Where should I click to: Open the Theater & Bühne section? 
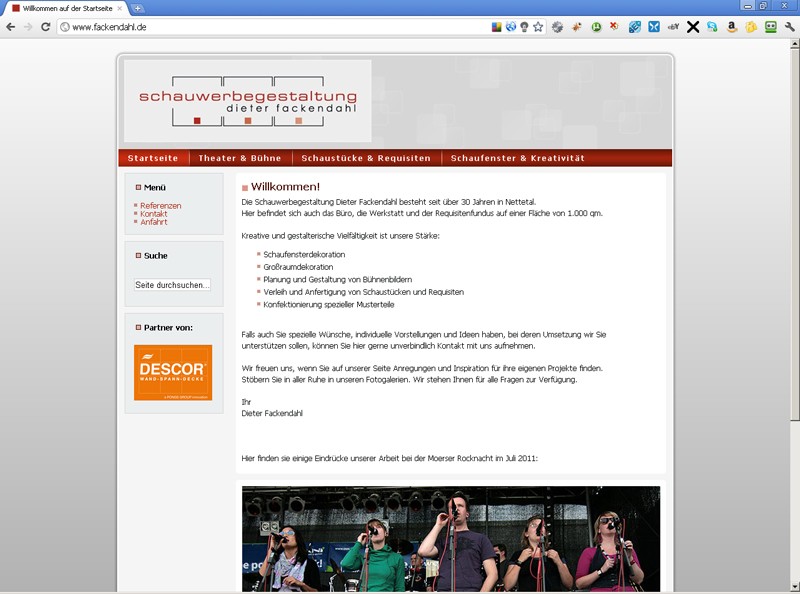(x=240, y=158)
